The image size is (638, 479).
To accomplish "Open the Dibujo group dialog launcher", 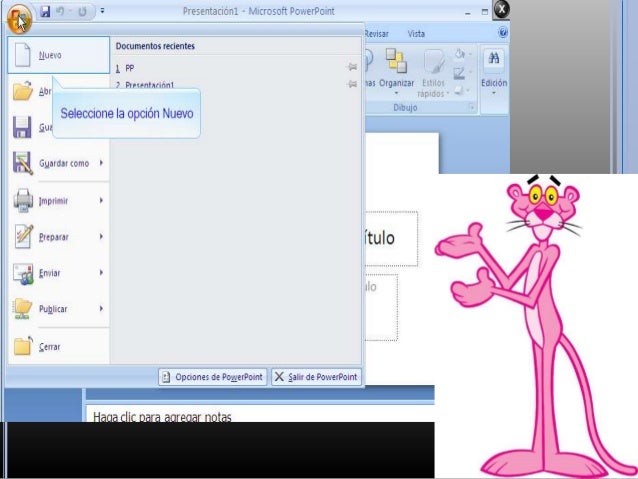I will (472, 107).
